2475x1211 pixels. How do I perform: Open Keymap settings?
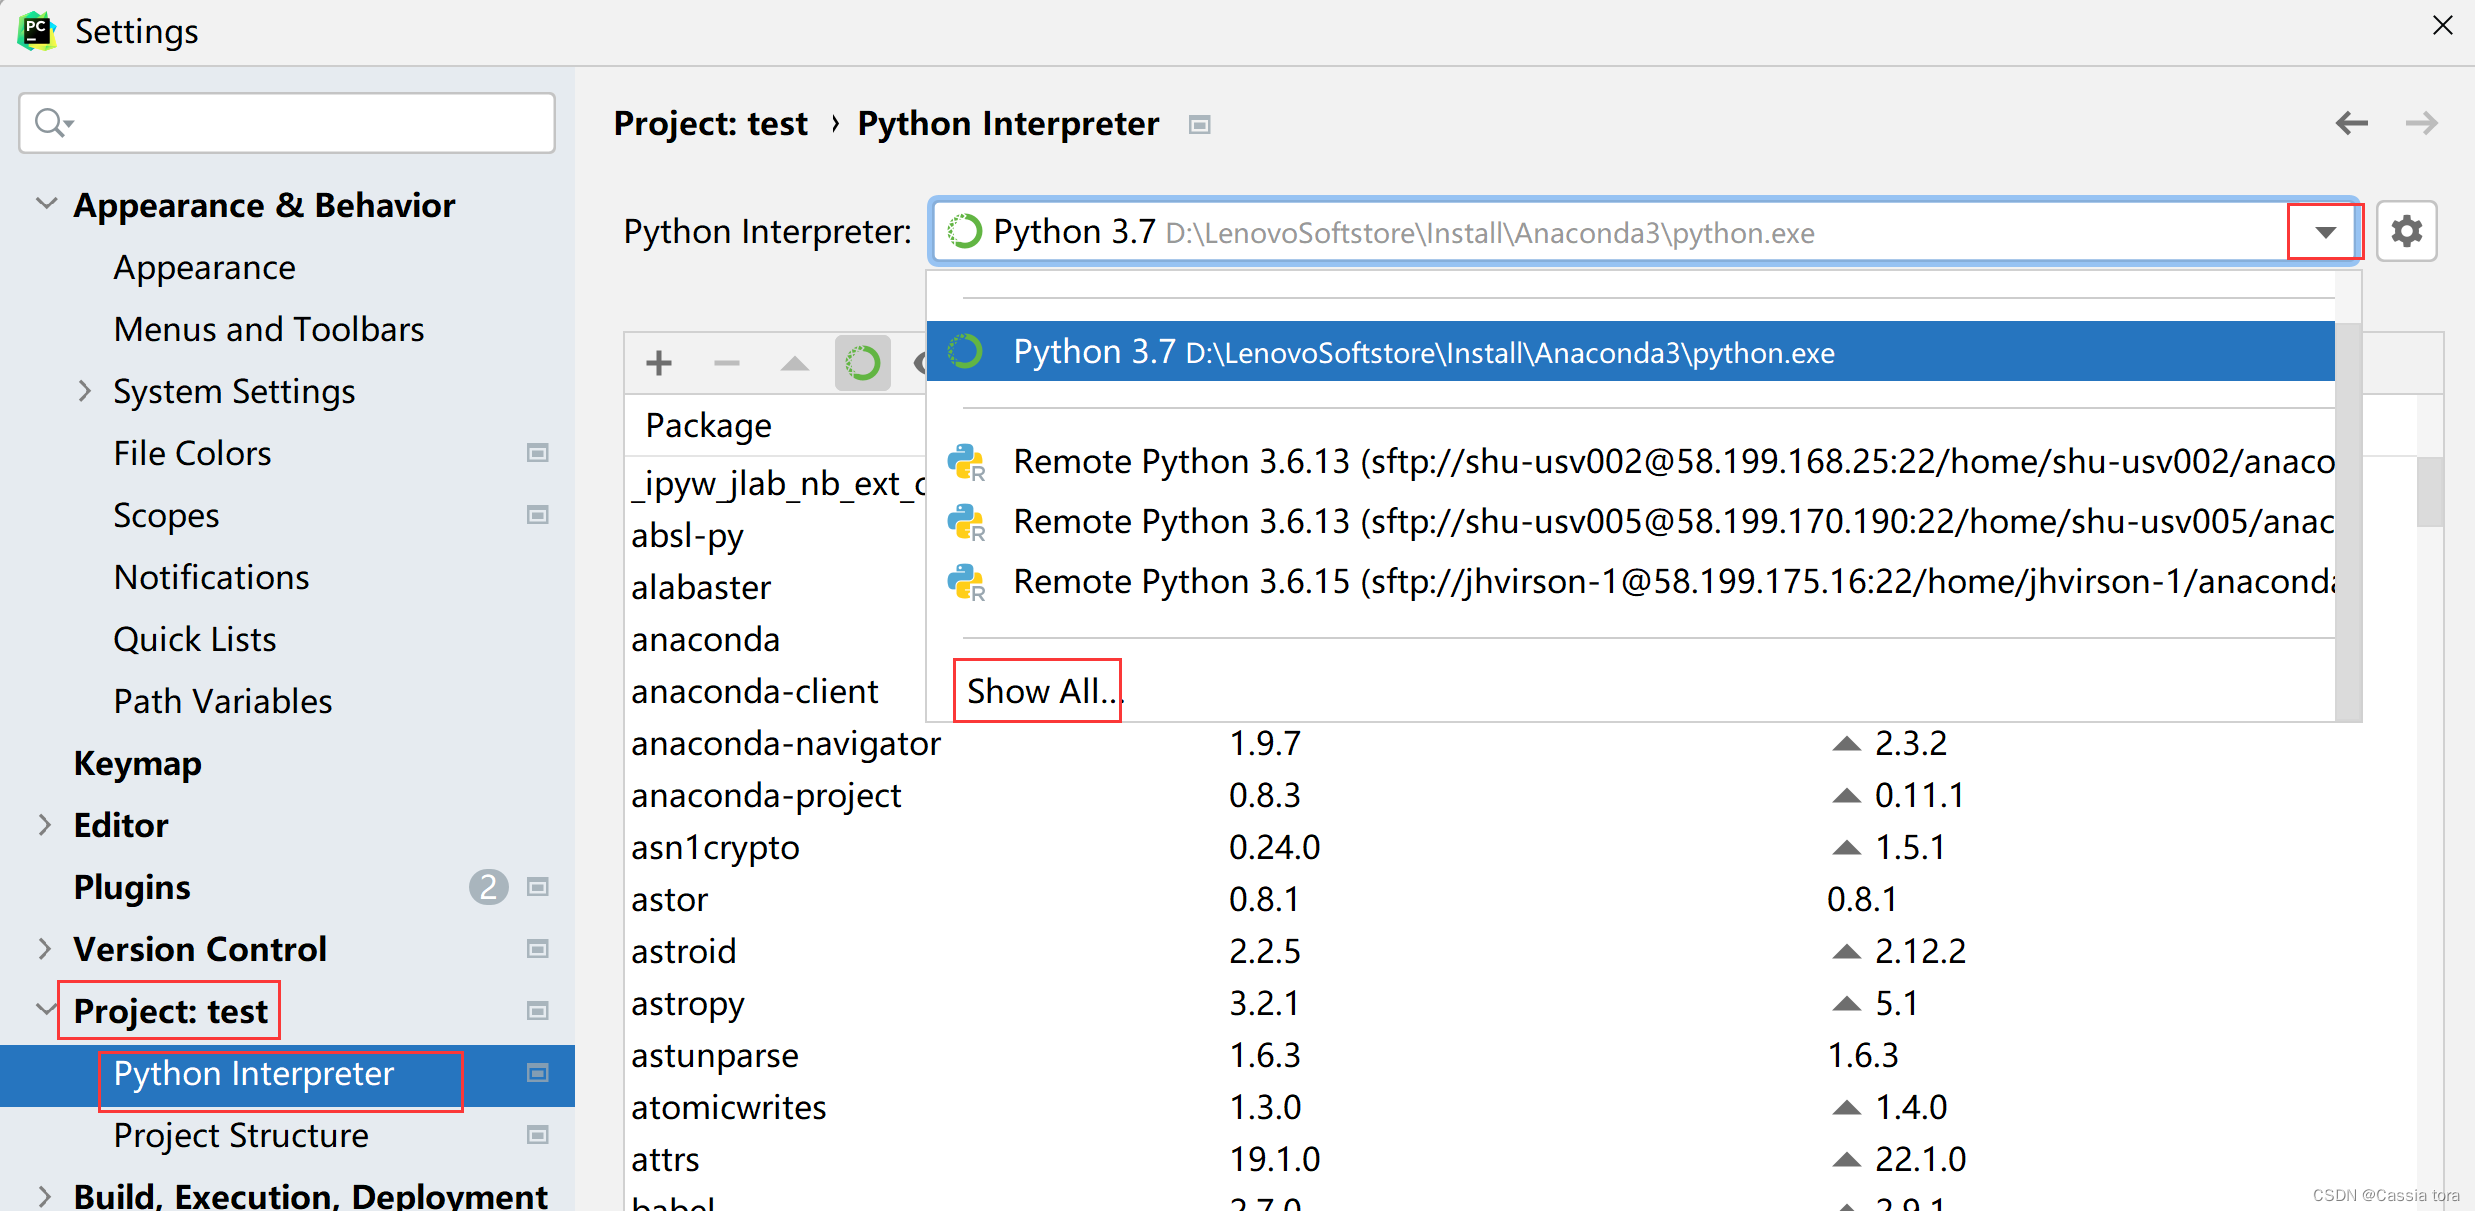pos(138,763)
